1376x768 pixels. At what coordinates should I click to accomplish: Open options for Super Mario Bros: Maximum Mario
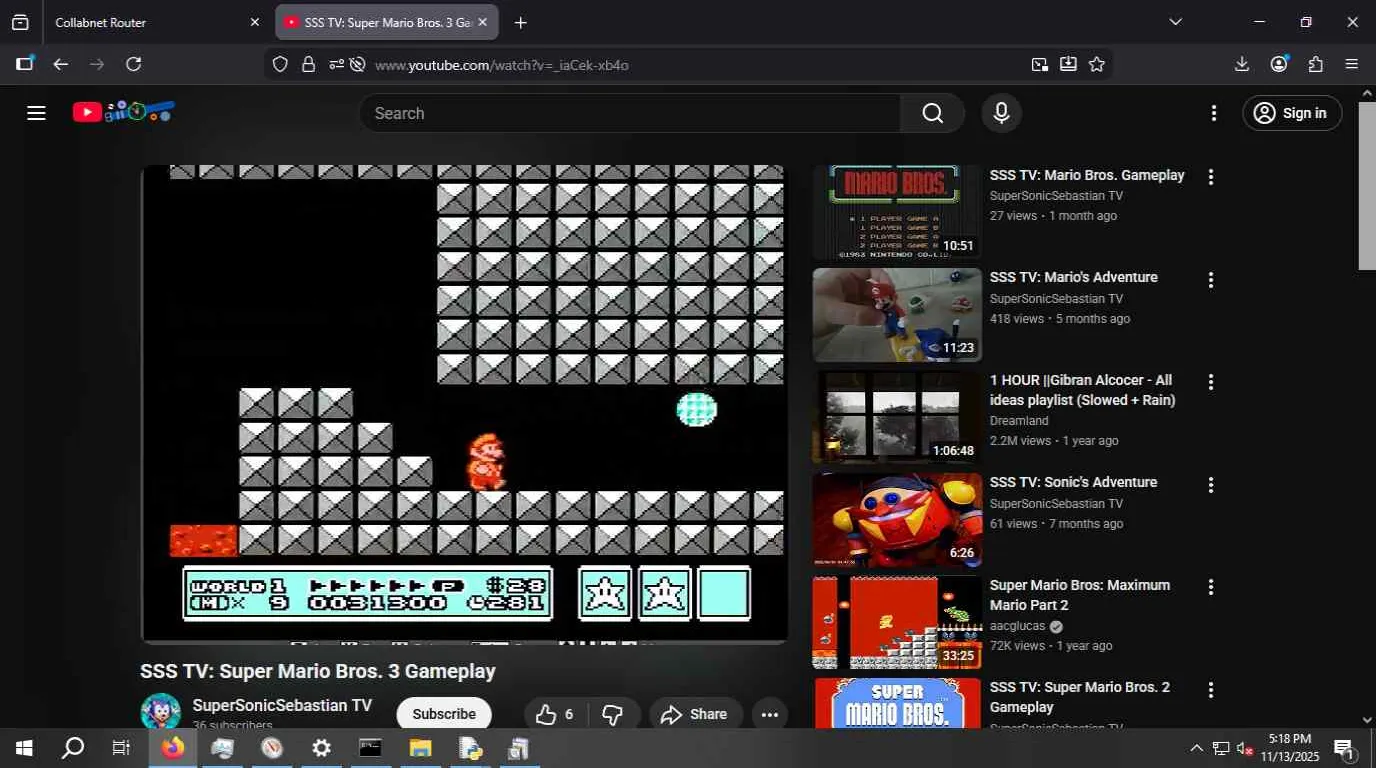(x=1211, y=587)
